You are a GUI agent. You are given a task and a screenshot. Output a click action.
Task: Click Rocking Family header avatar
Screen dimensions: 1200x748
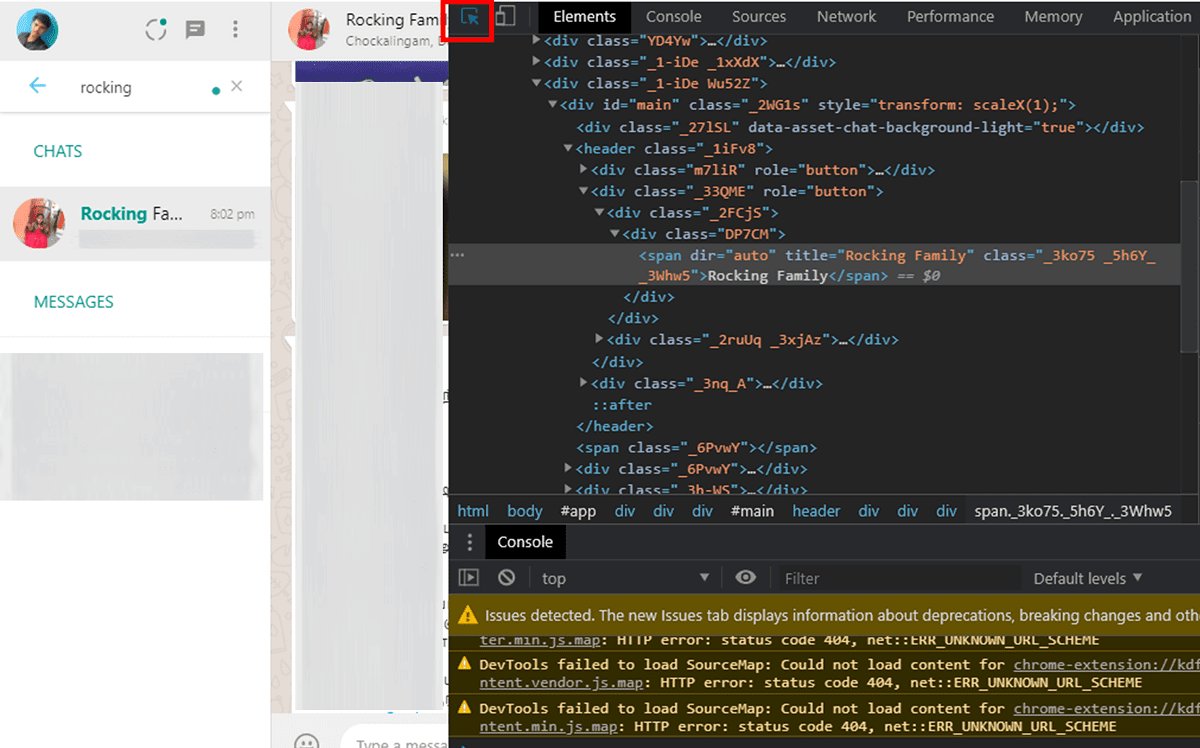(x=309, y=29)
